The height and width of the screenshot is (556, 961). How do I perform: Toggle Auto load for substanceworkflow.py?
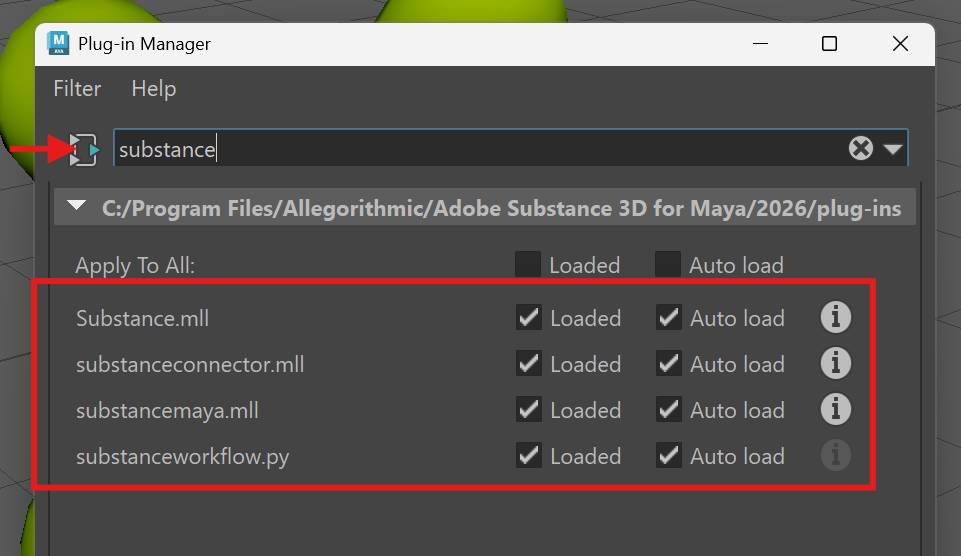[x=669, y=456]
